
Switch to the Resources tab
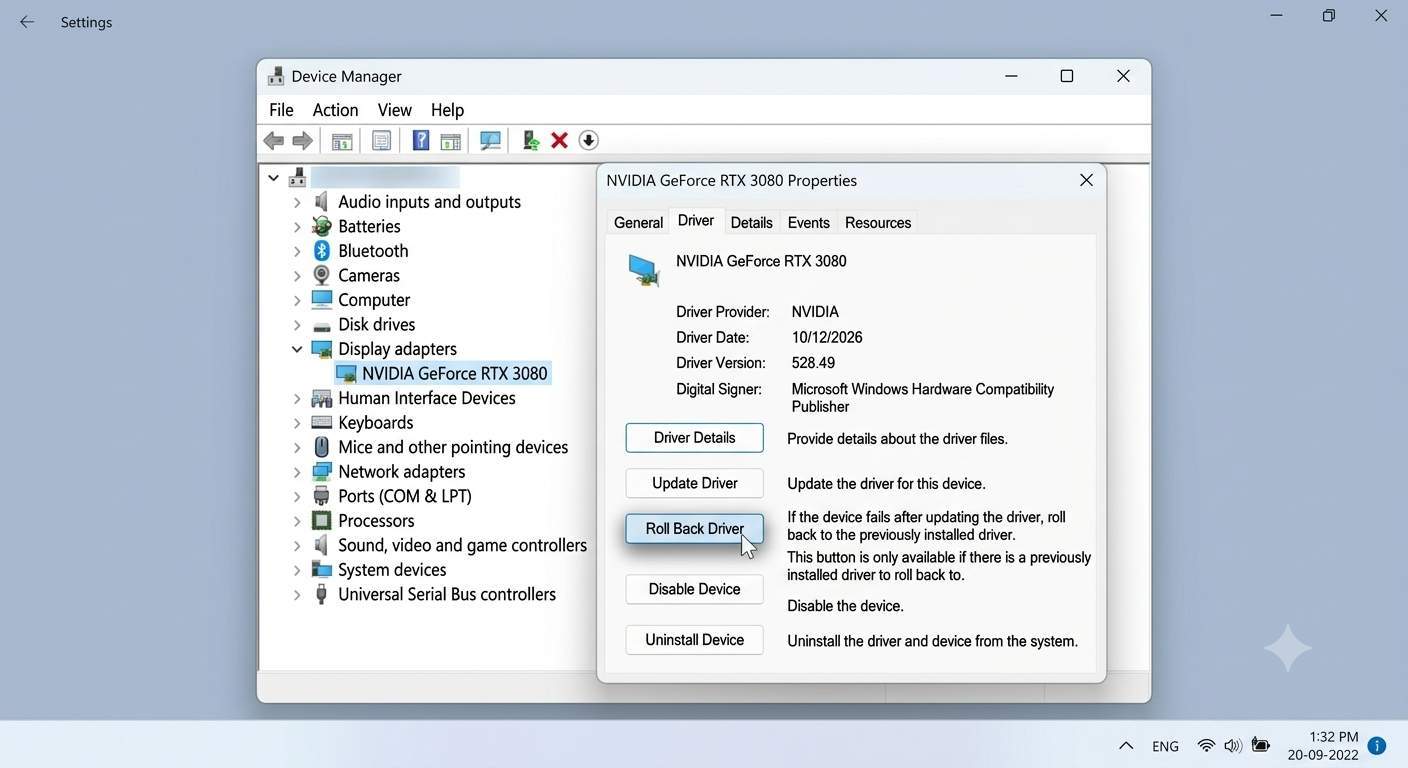pos(878,223)
